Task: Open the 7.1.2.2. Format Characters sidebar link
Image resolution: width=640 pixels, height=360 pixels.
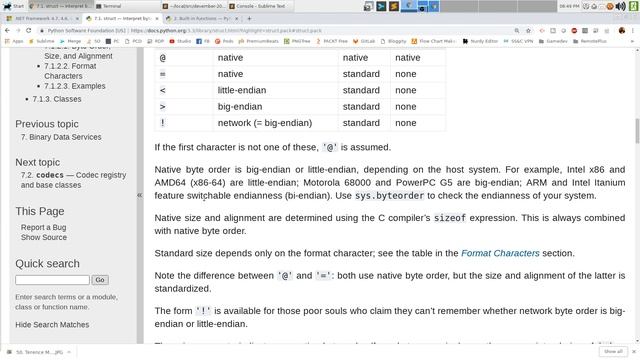Action: pos(70,71)
